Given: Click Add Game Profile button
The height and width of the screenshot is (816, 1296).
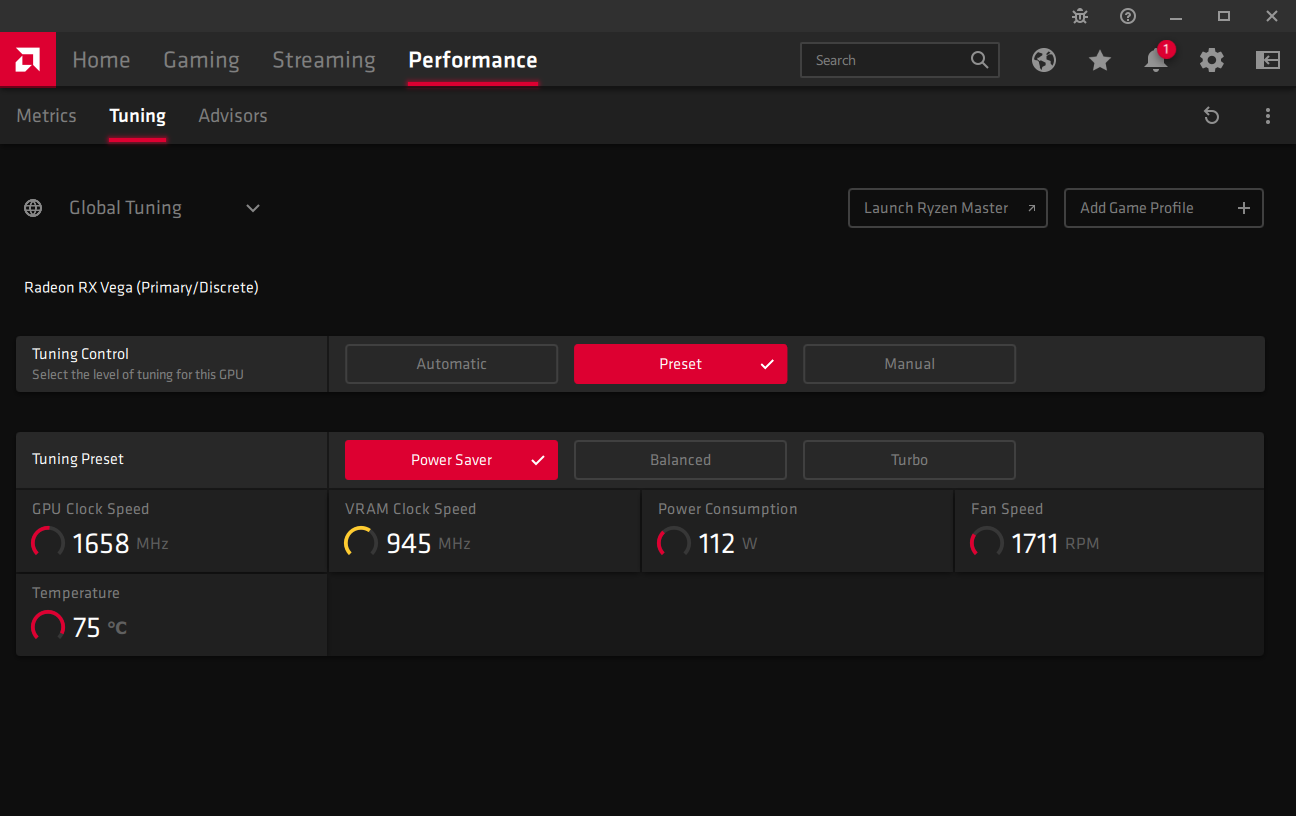Looking at the screenshot, I should click(x=1164, y=208).
